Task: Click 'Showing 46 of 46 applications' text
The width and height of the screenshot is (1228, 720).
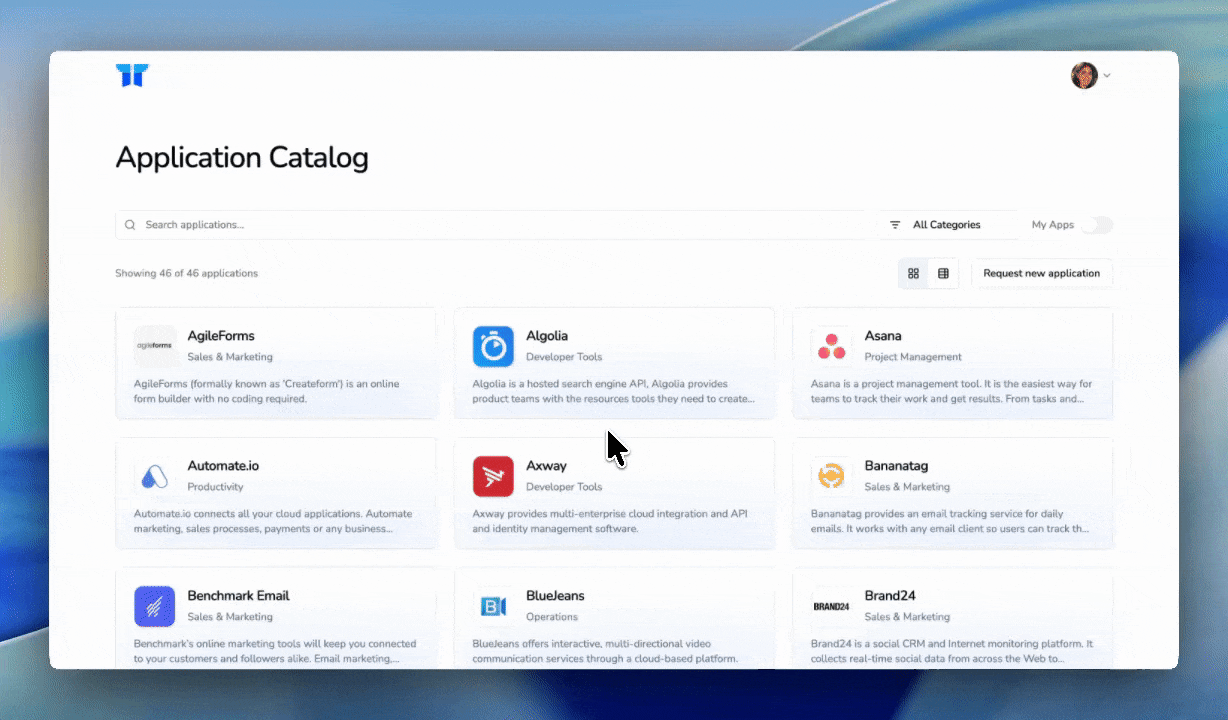Action: tap(186, 273)
